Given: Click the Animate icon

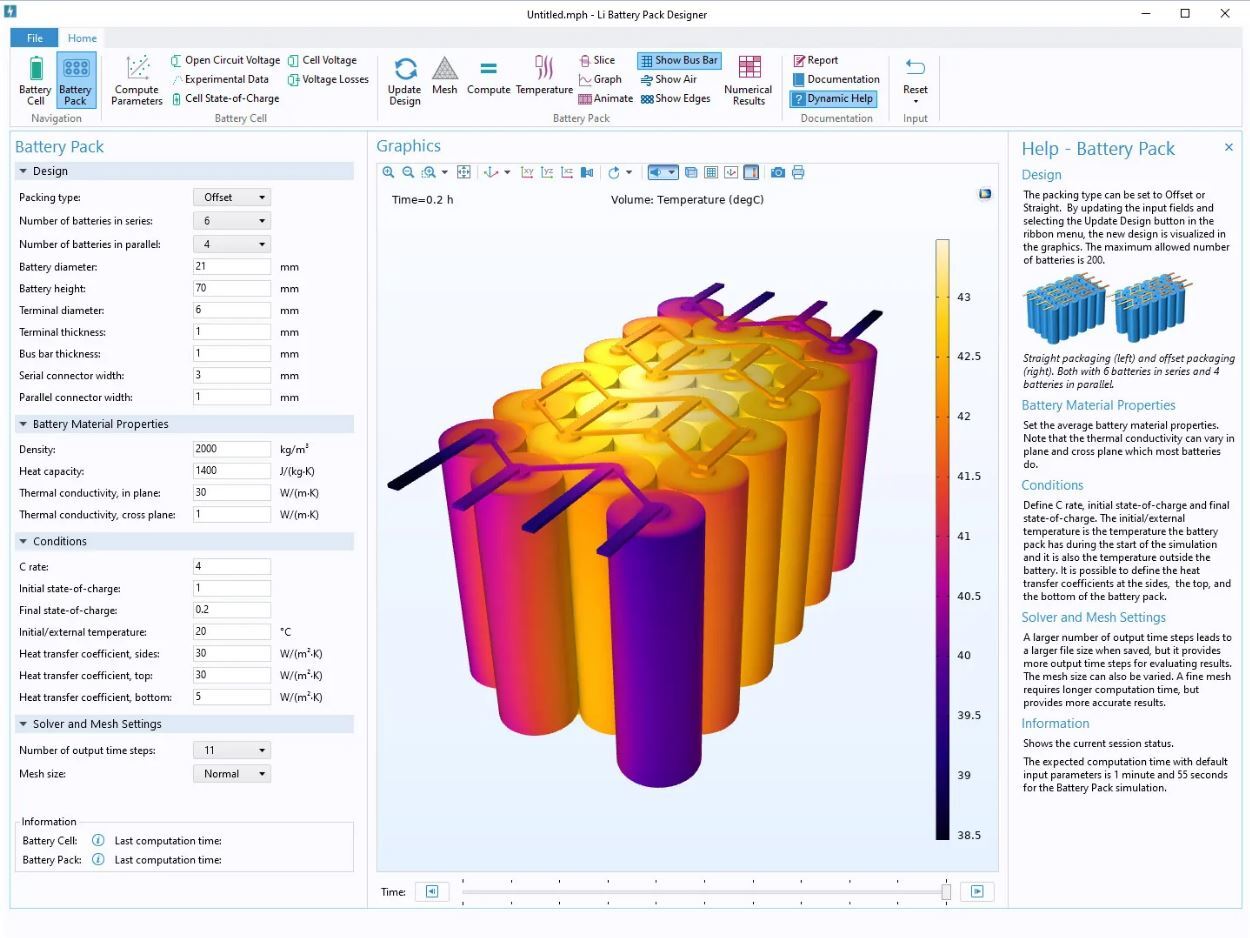Looking at the screenshot, I should 605,98.
